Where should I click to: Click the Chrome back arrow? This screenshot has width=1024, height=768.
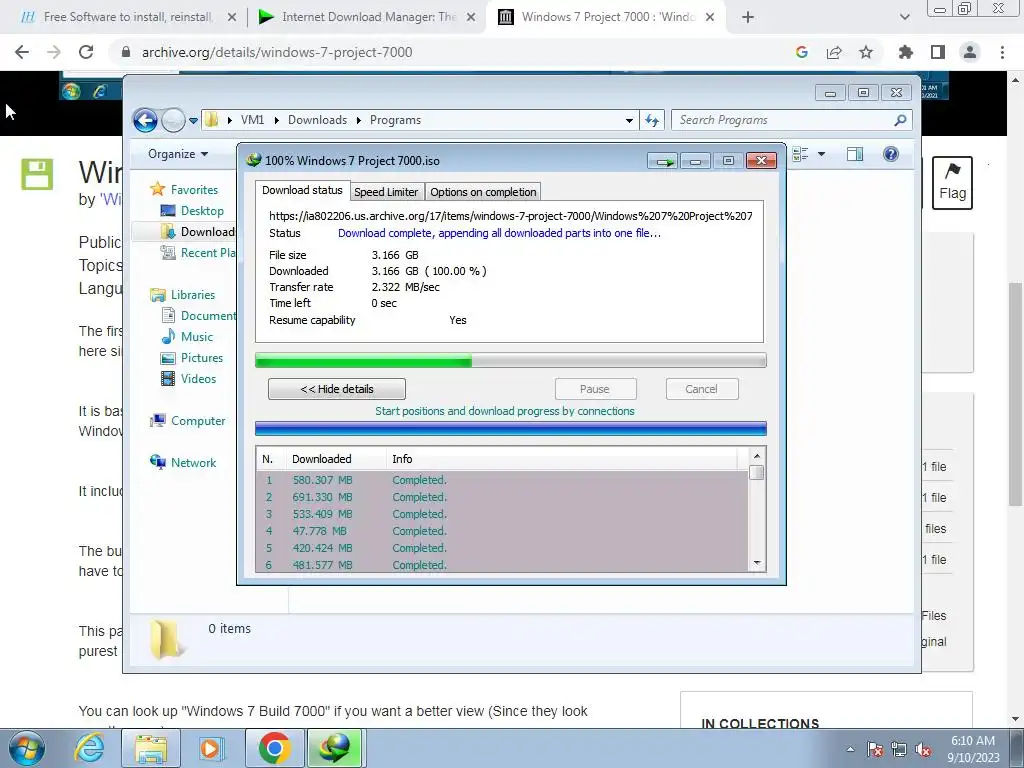tap(22, 52)
